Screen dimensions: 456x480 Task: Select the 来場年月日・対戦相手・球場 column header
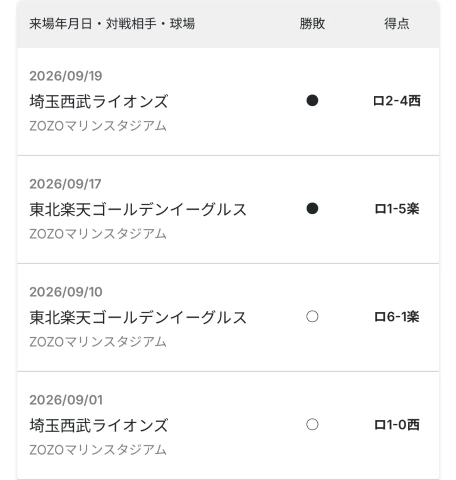112,24
